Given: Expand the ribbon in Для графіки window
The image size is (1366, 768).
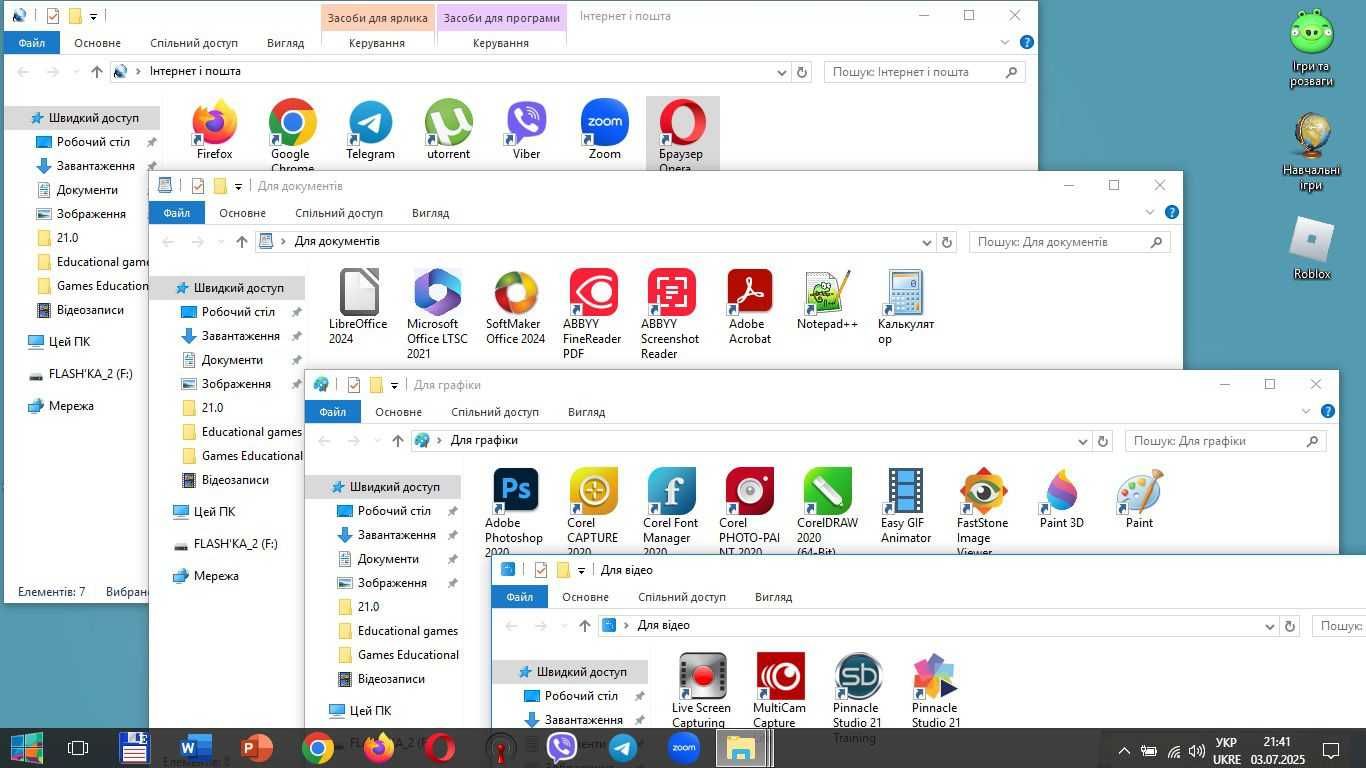Looking at the screenshot, I should click(1306, 411).
